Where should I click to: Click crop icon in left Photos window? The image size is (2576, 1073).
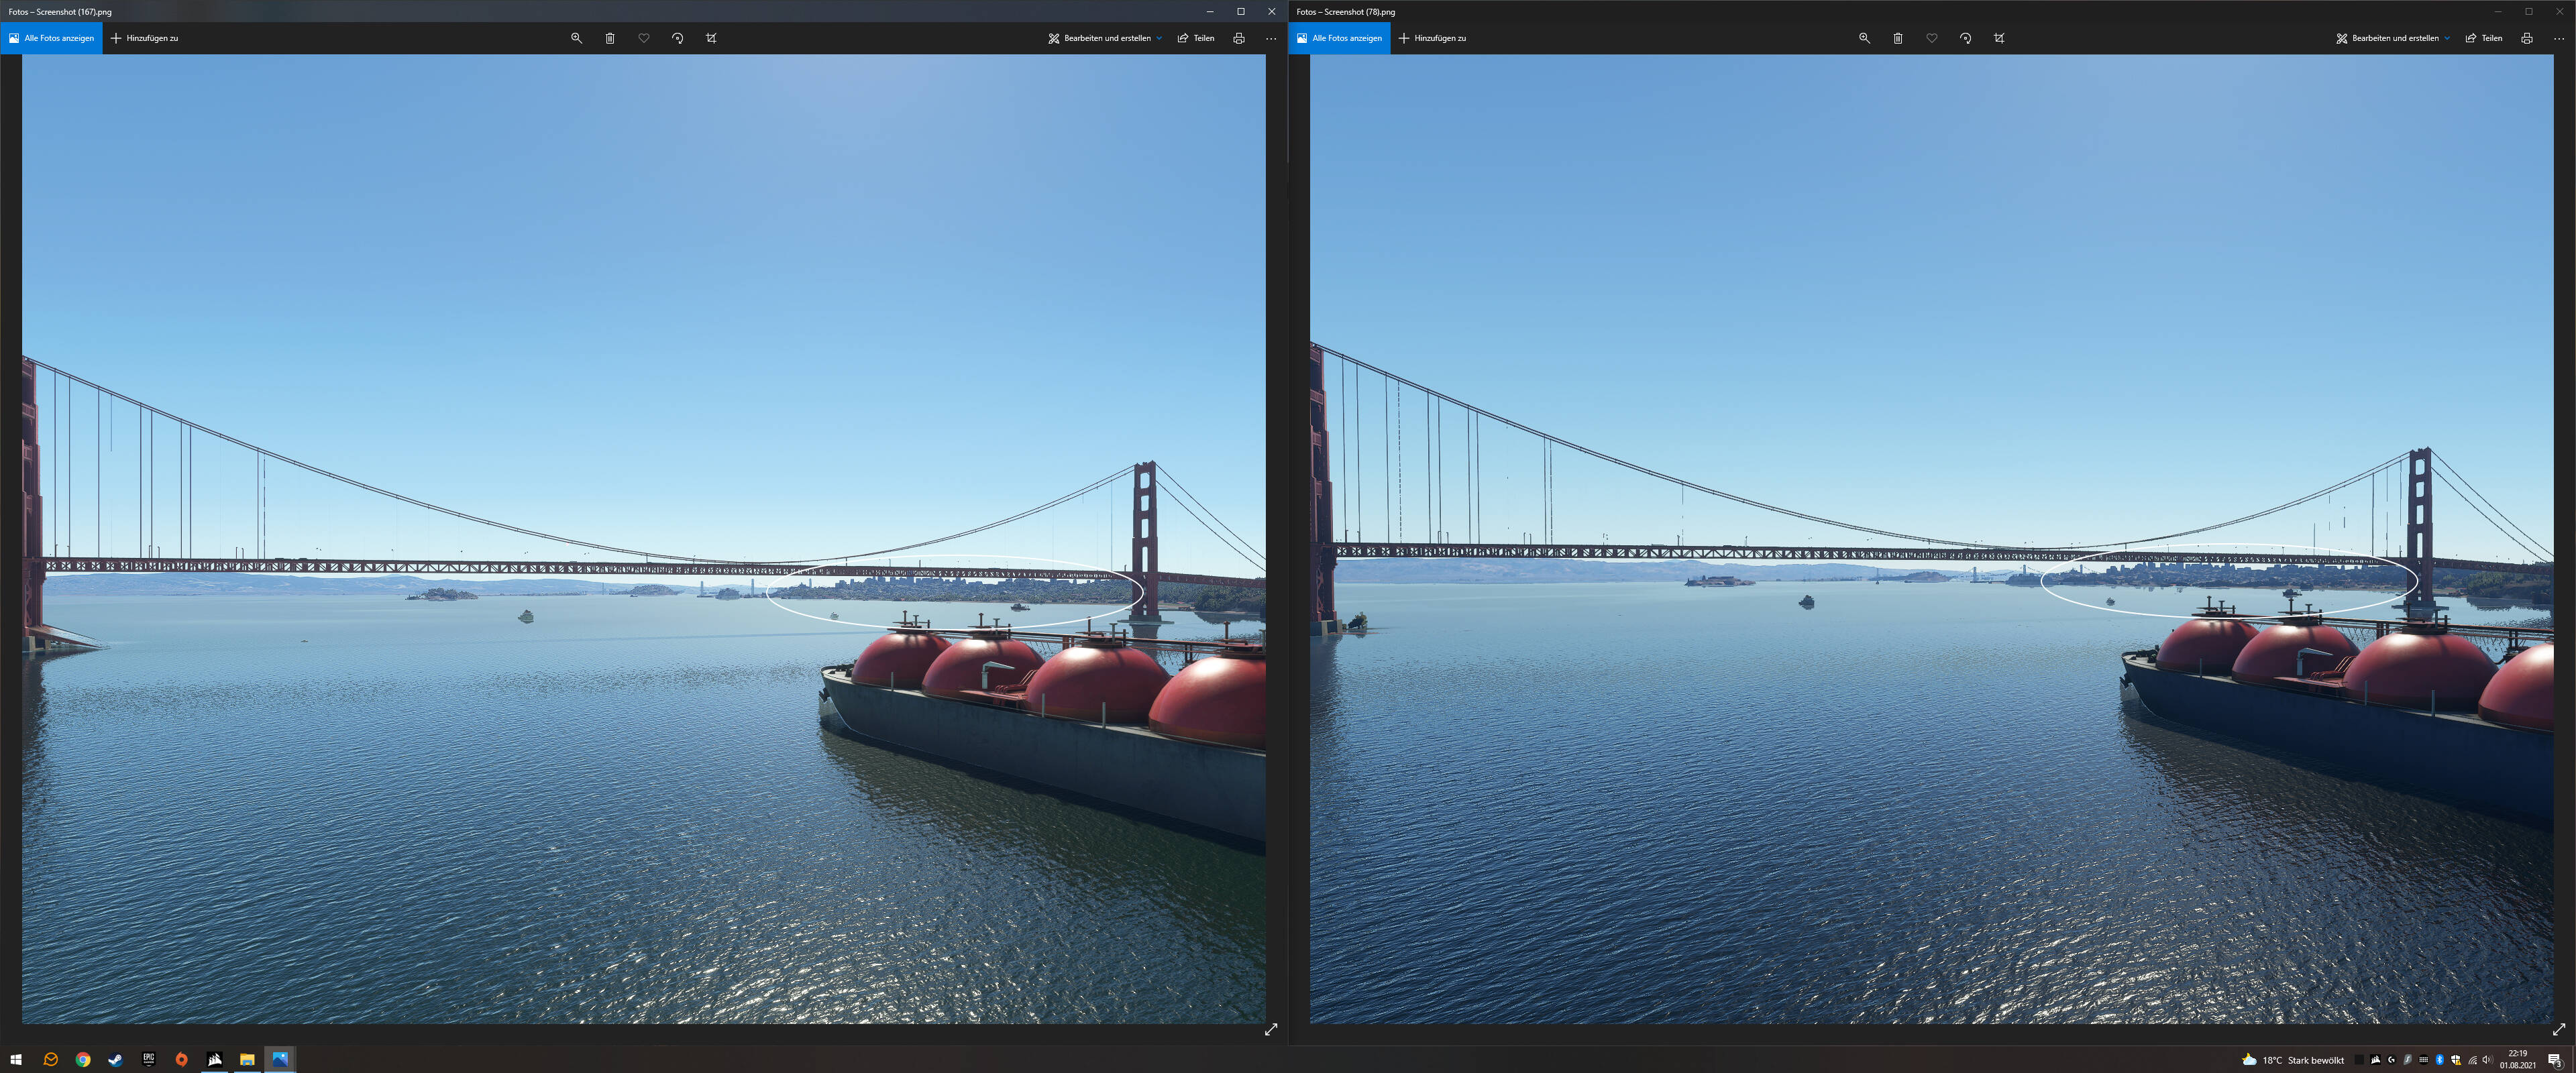711,38
